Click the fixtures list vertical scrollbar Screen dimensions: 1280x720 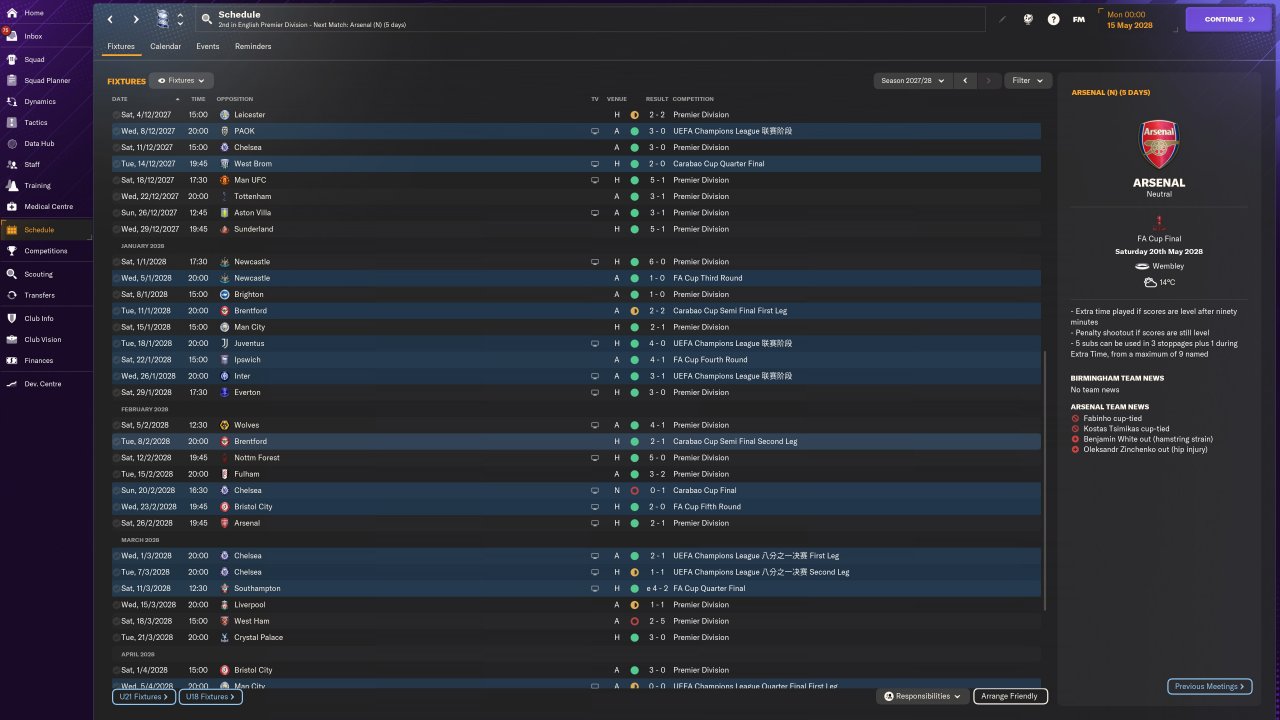(1047, 480)
